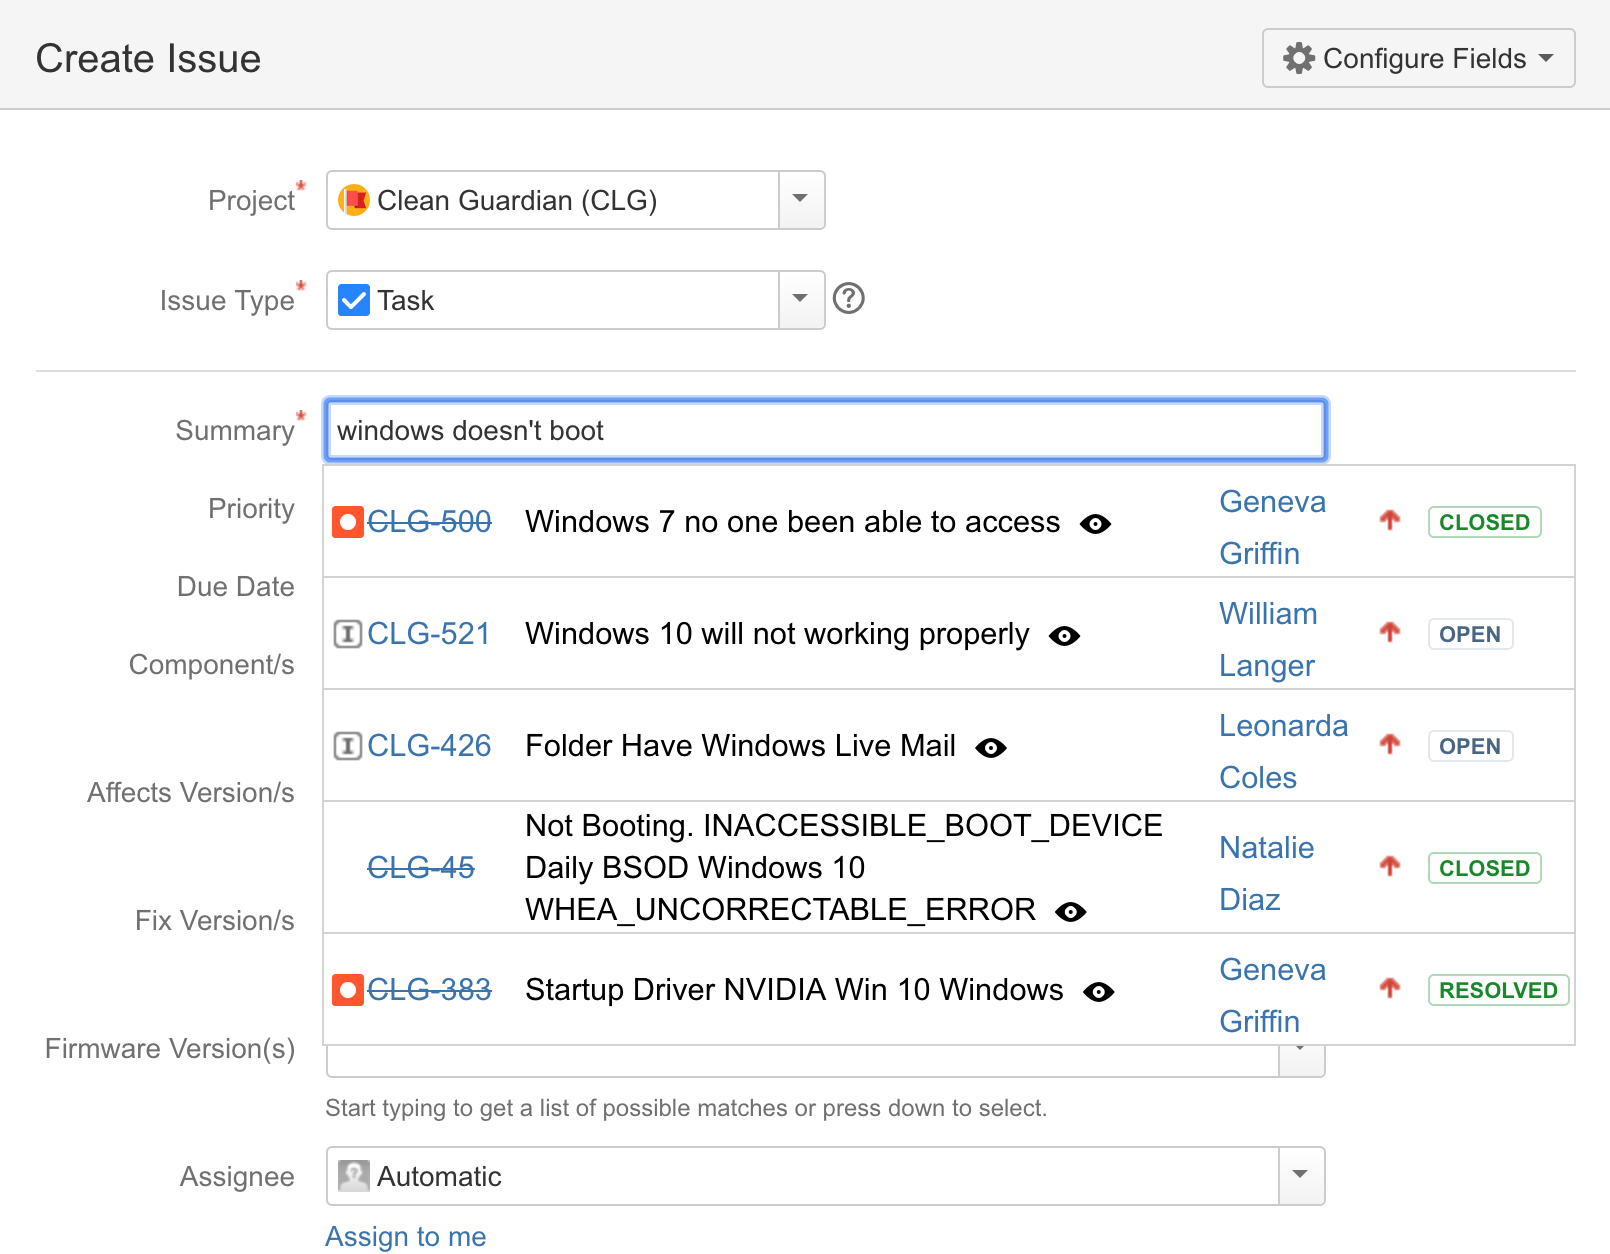Expand the Issue Type dropdown
Screen dimensions: 1610x1254
[x=800, y=300]
